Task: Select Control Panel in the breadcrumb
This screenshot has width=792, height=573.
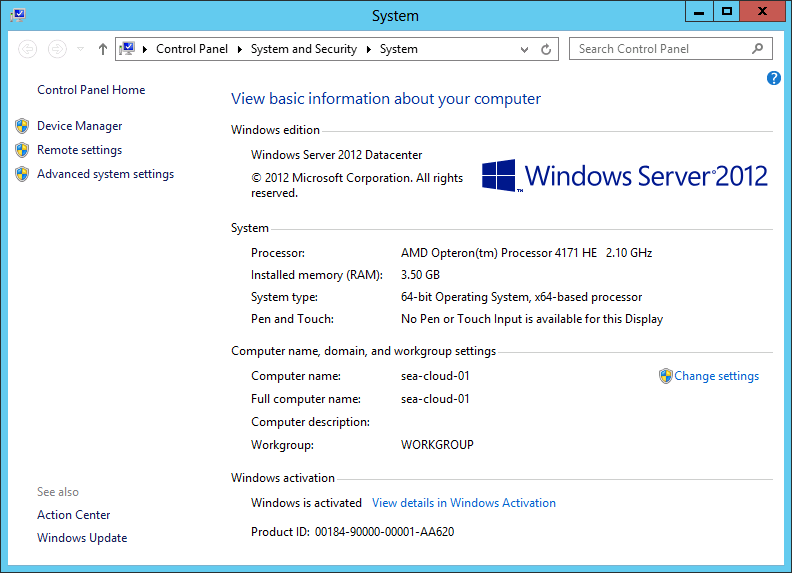Action: click(191, 49)
